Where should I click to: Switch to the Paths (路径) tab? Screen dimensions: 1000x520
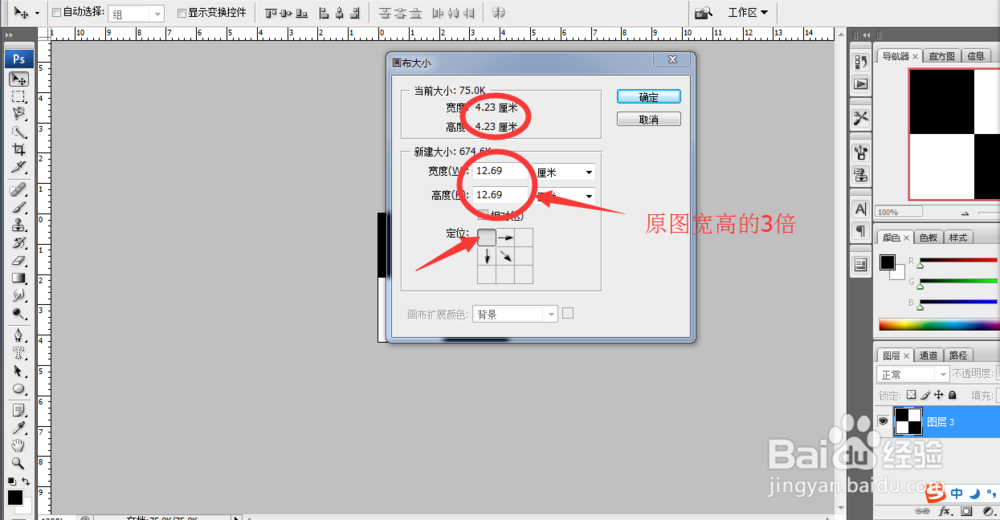[958, 355]
